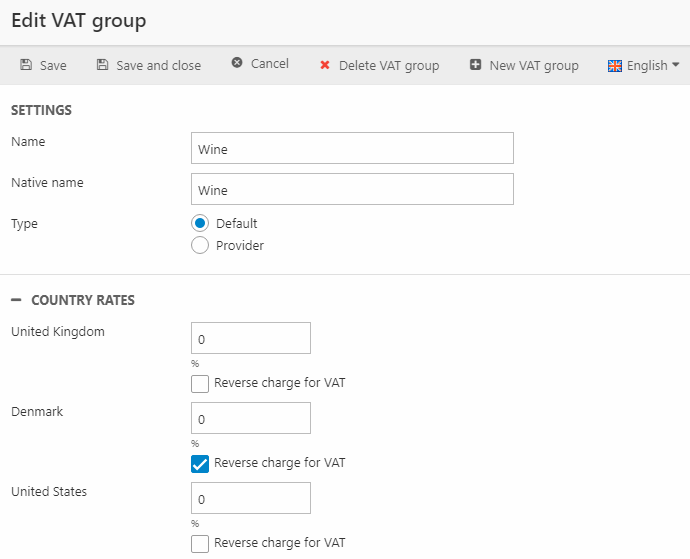This screenshot has width=690, height=559.
Task: Click the Save floppy disk icon
Action: tap(26, 65)
